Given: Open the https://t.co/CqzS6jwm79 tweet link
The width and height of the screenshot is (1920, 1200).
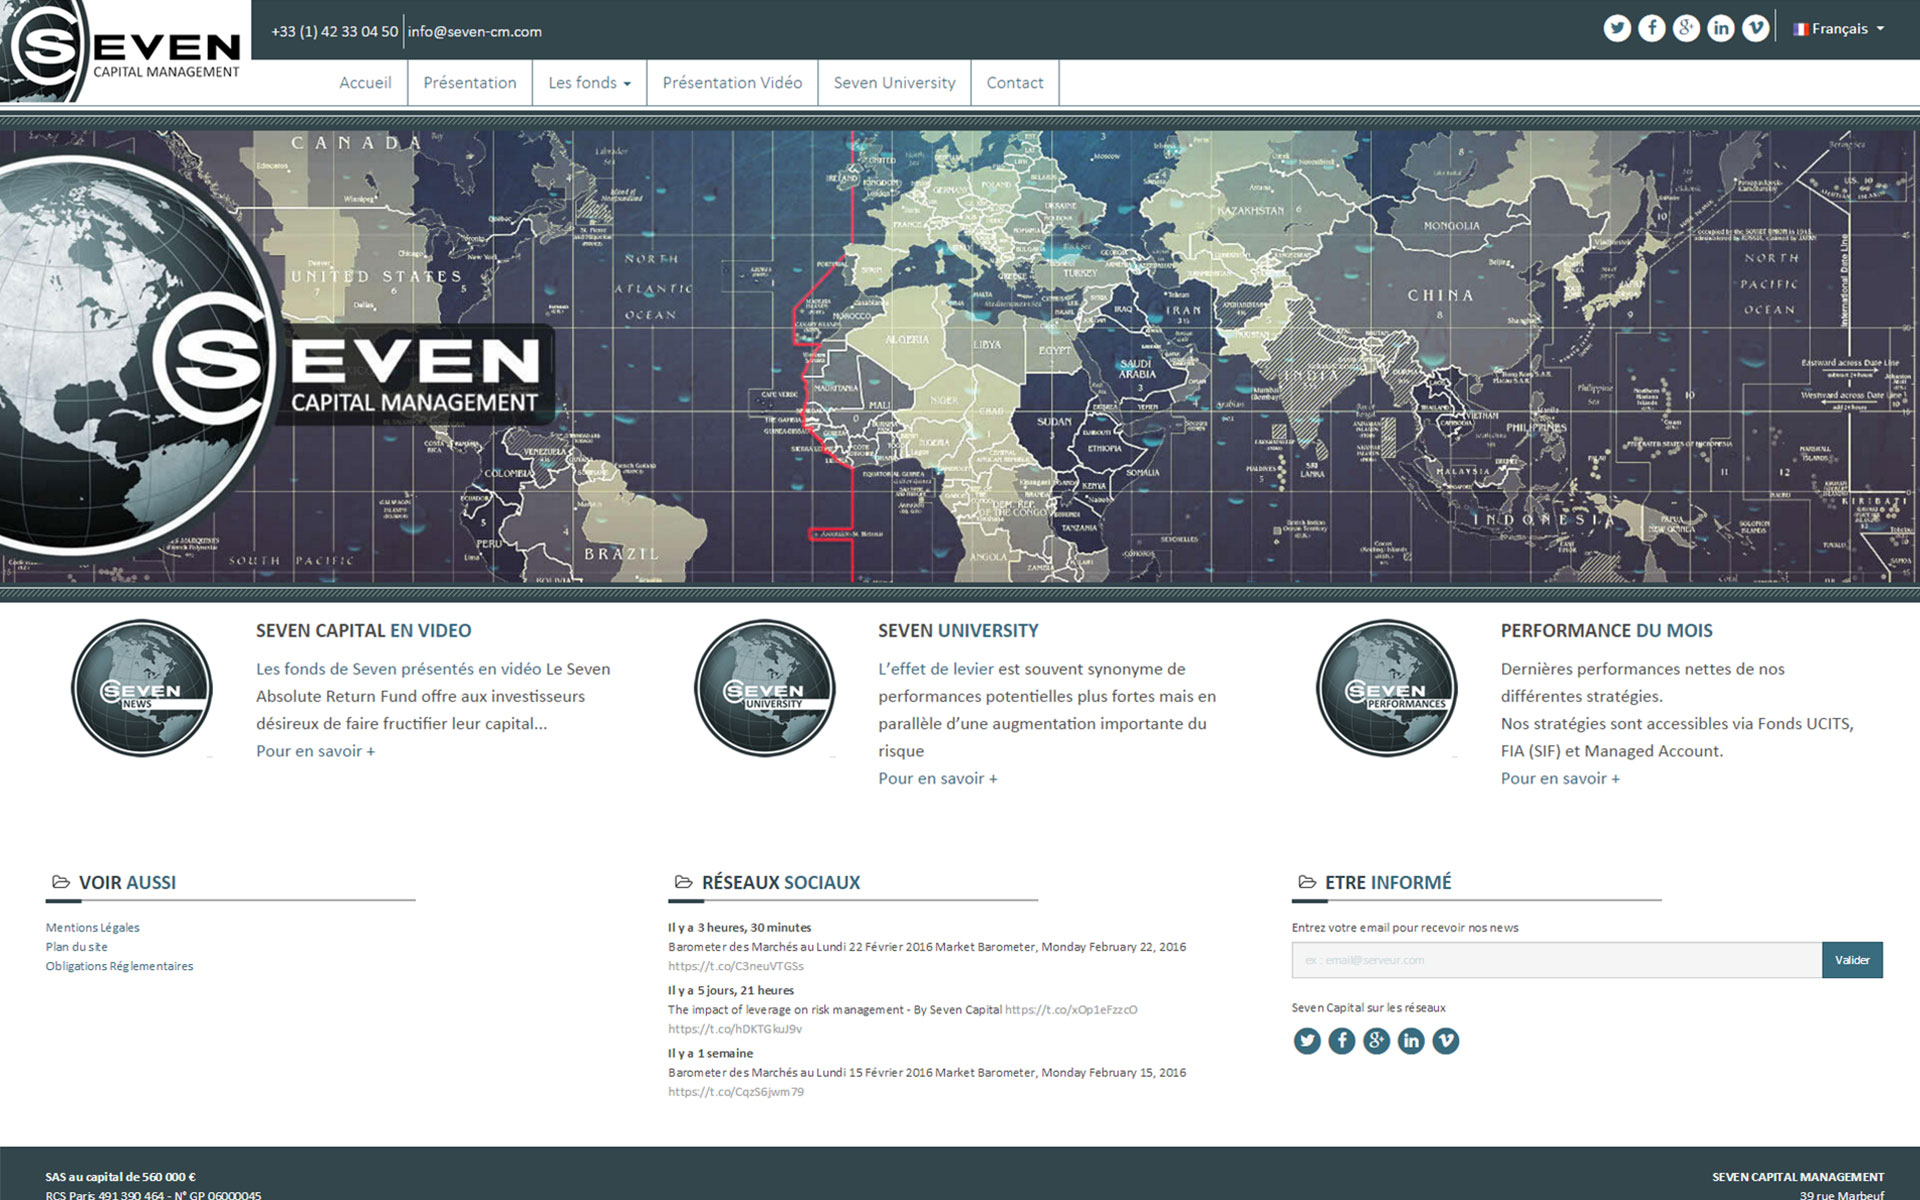Looking at the screenshot, I should click(x=736, y=1092).
